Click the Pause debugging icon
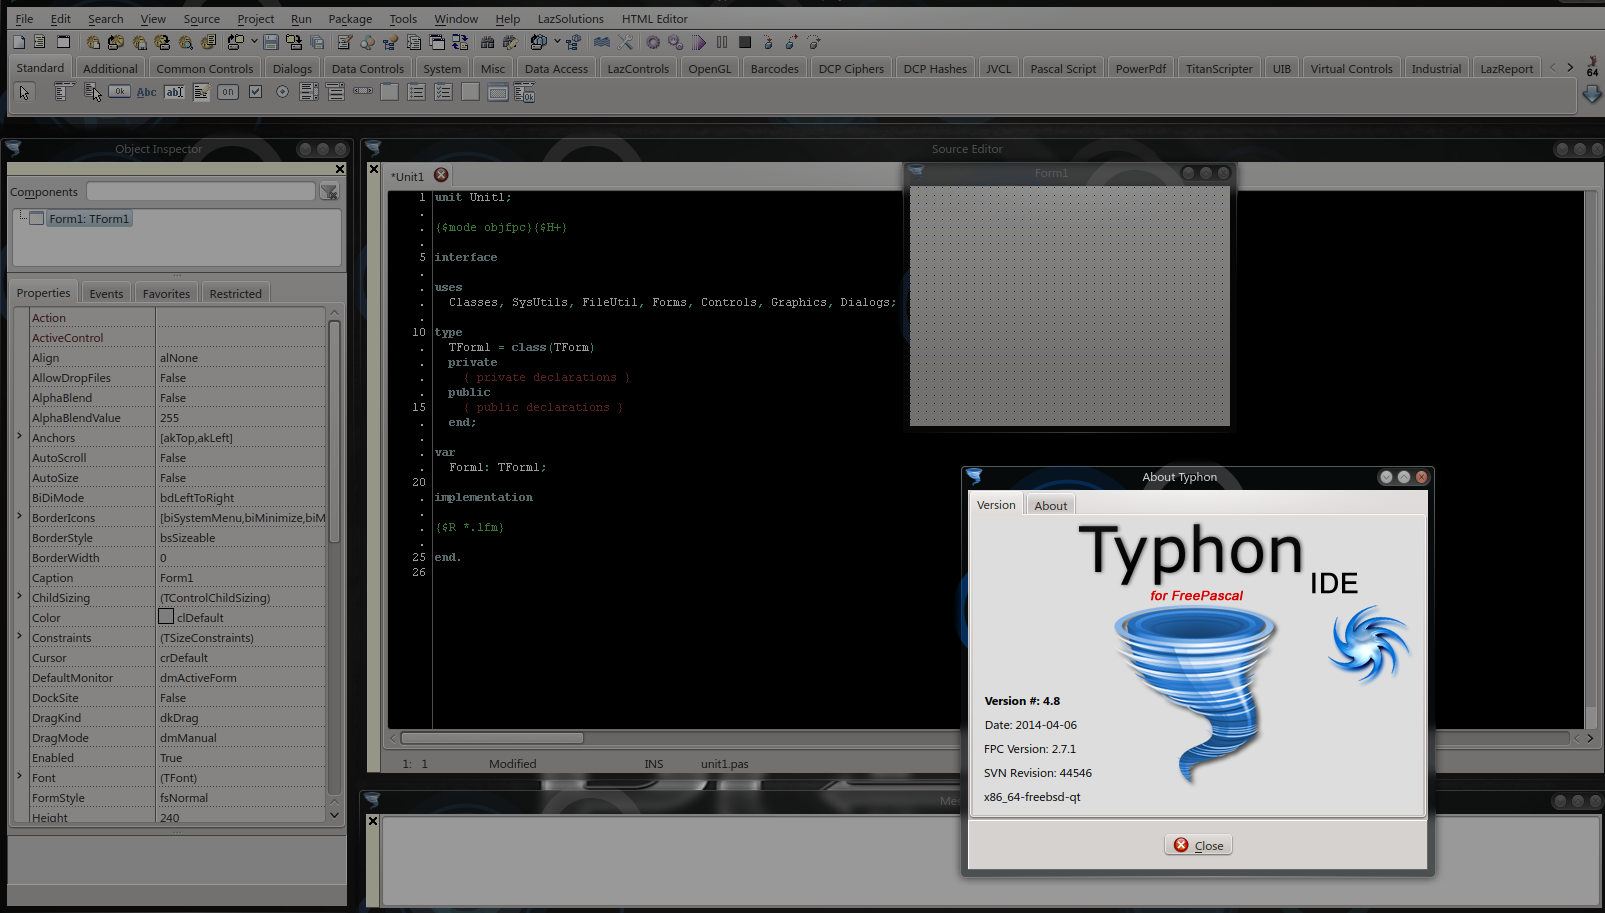The width and height of the screenshot is (1605, 913). 722,42
